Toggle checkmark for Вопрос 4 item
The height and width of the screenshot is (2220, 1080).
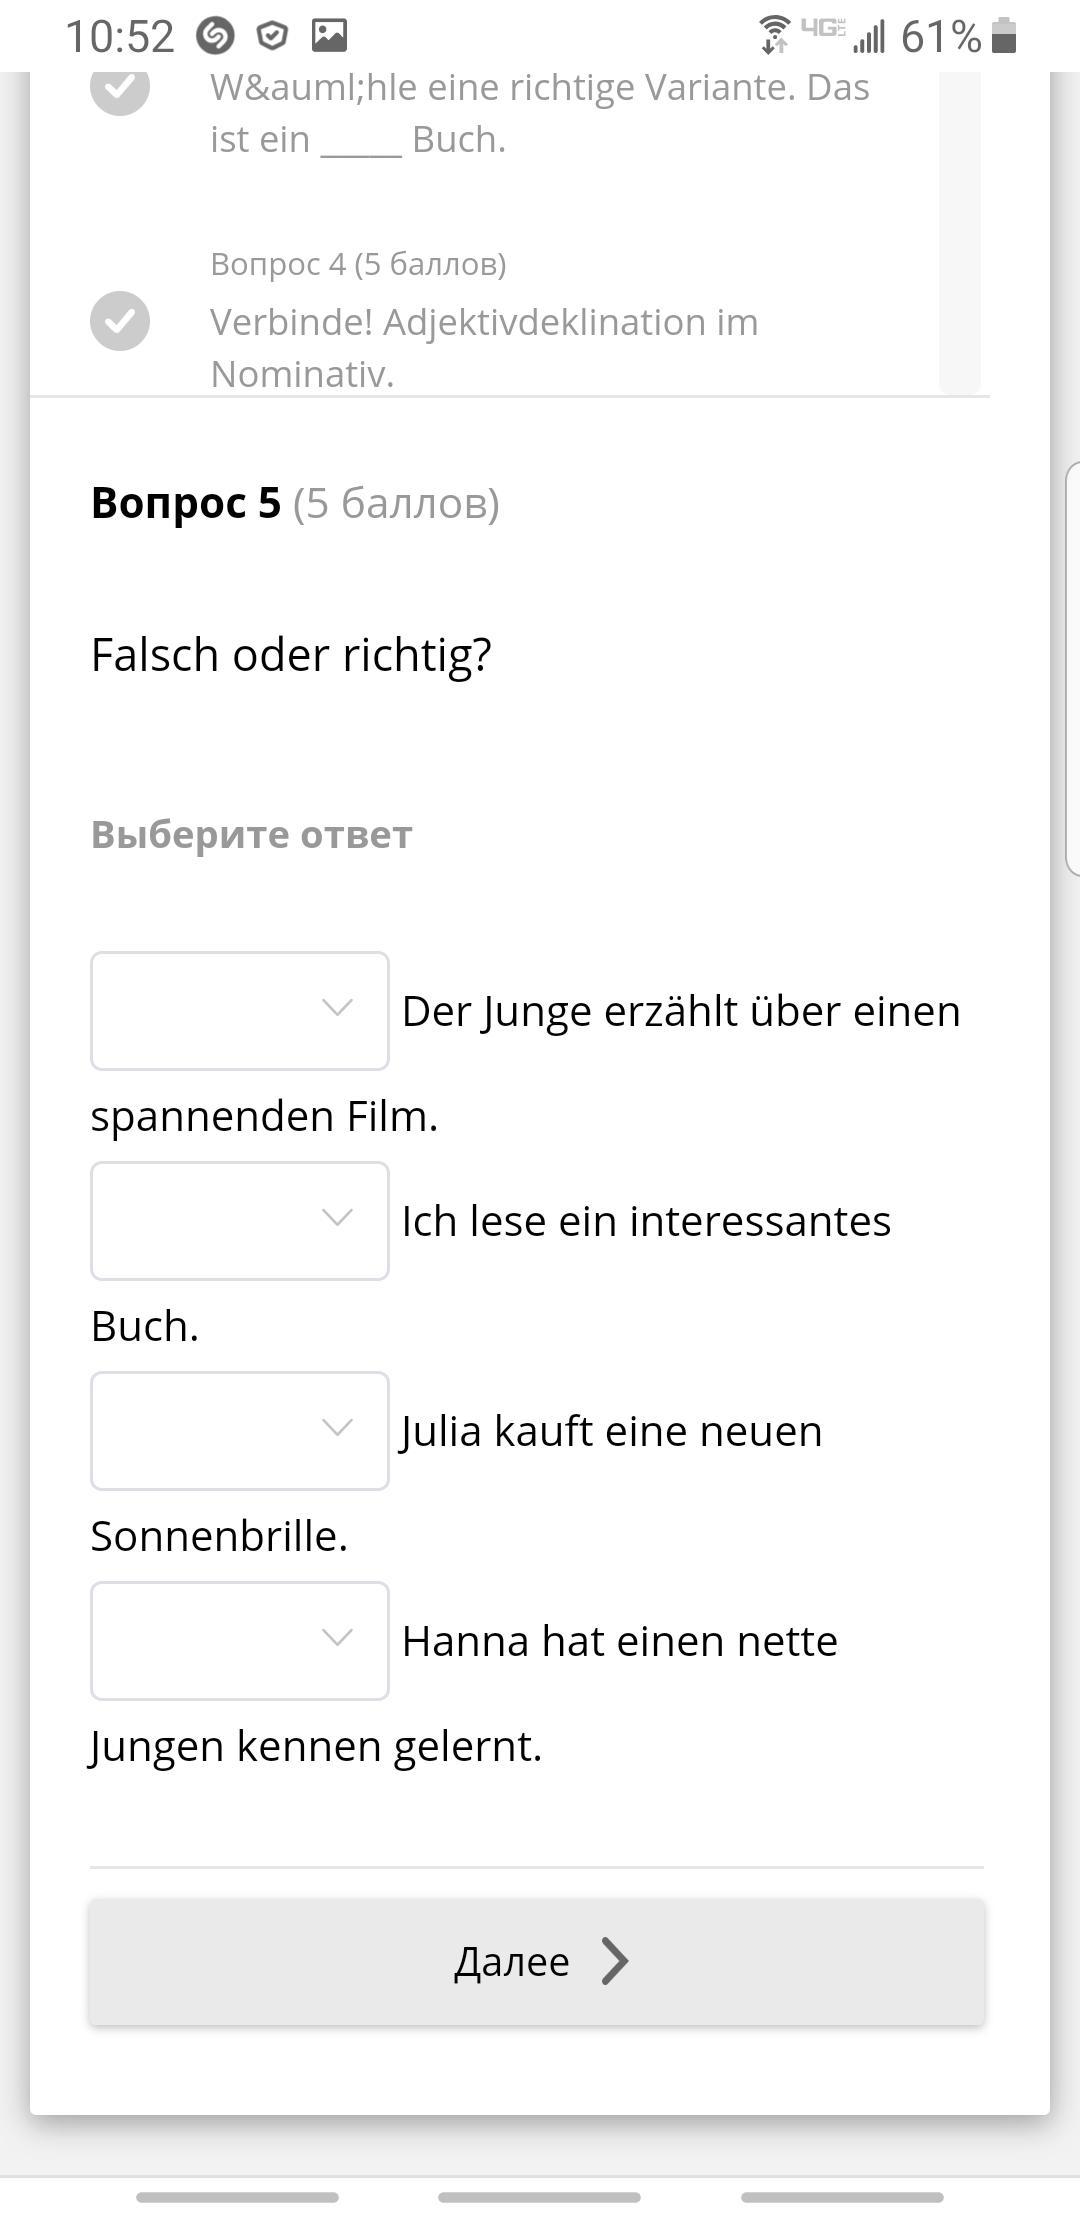click(x=120, y=321)
